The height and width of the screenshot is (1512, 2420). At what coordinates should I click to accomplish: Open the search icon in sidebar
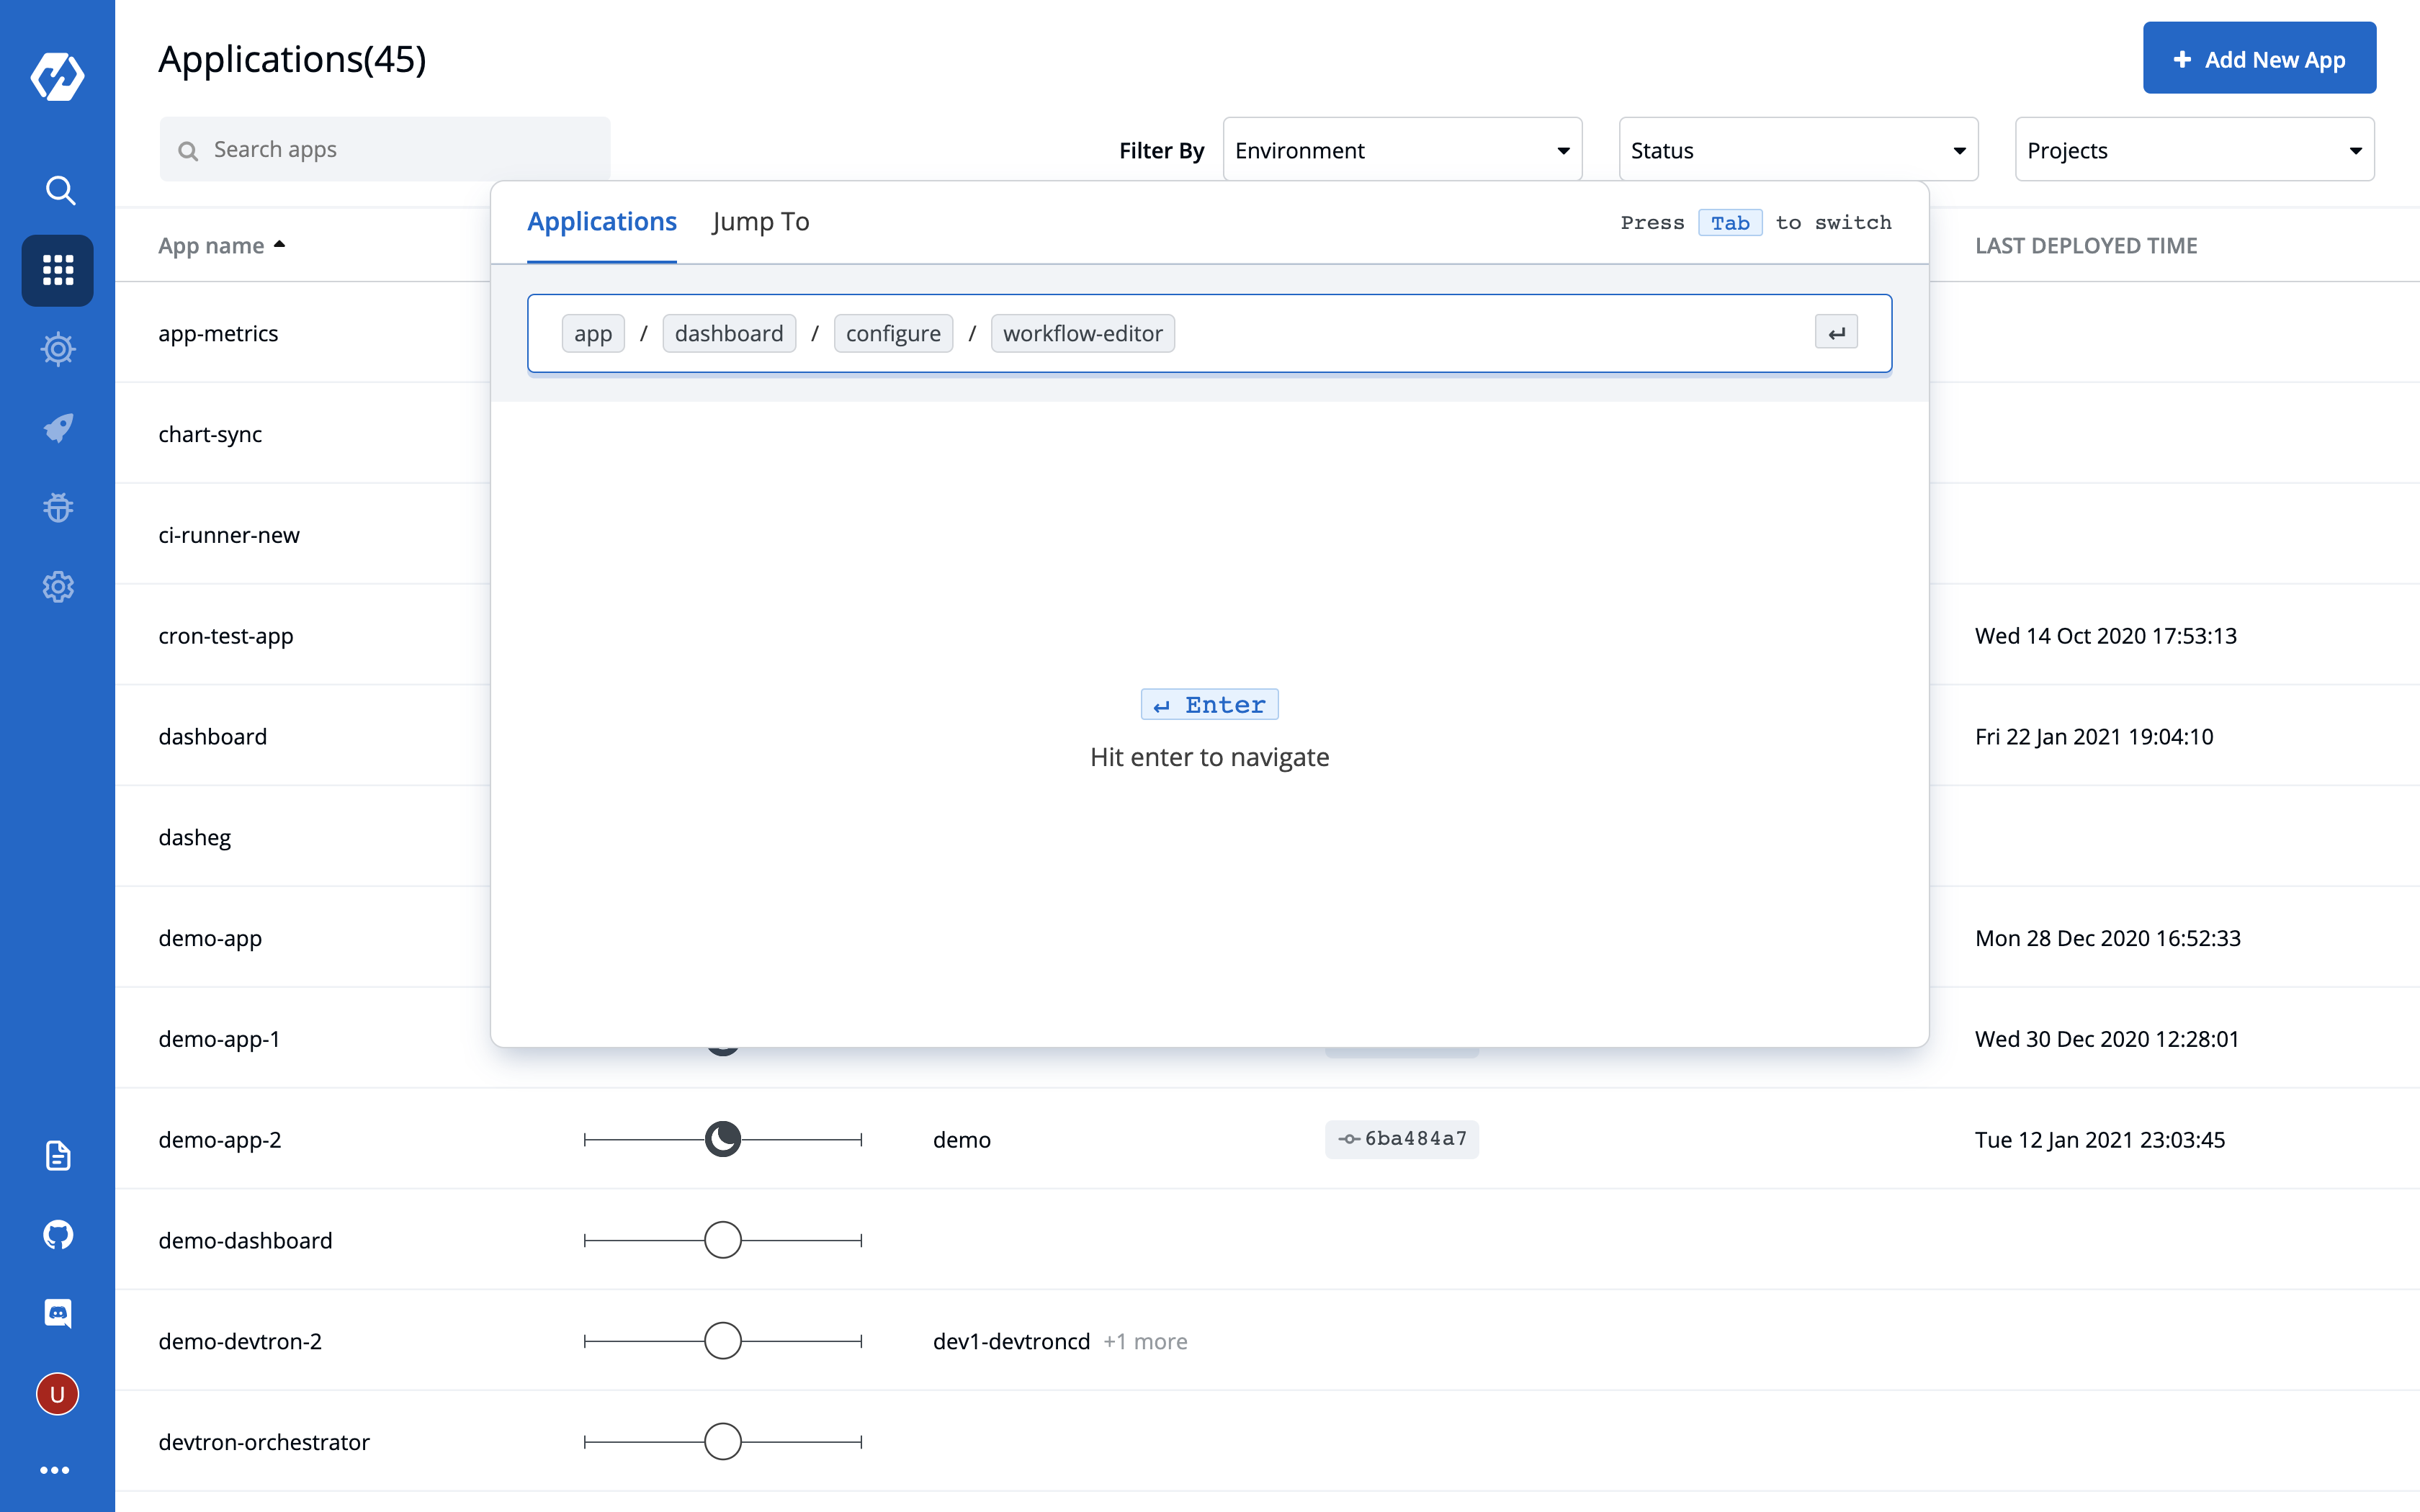point(59,190)
